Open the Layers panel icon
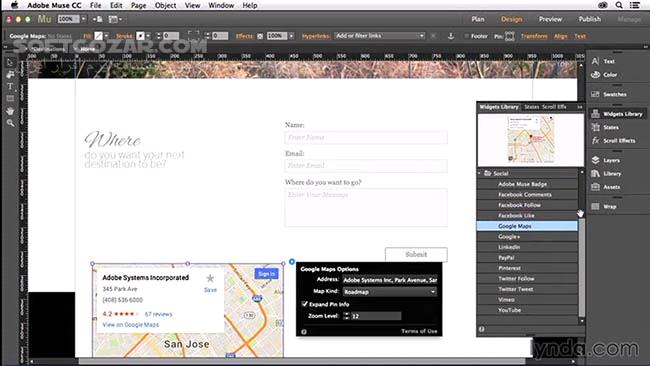The image size is (650, 366). (x=595, y=160)
